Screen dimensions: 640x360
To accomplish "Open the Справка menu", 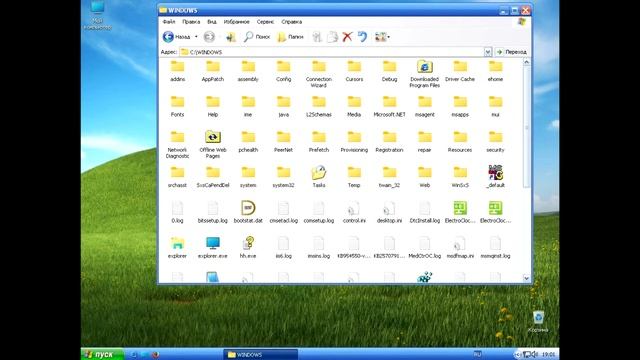I will (291, 22).
